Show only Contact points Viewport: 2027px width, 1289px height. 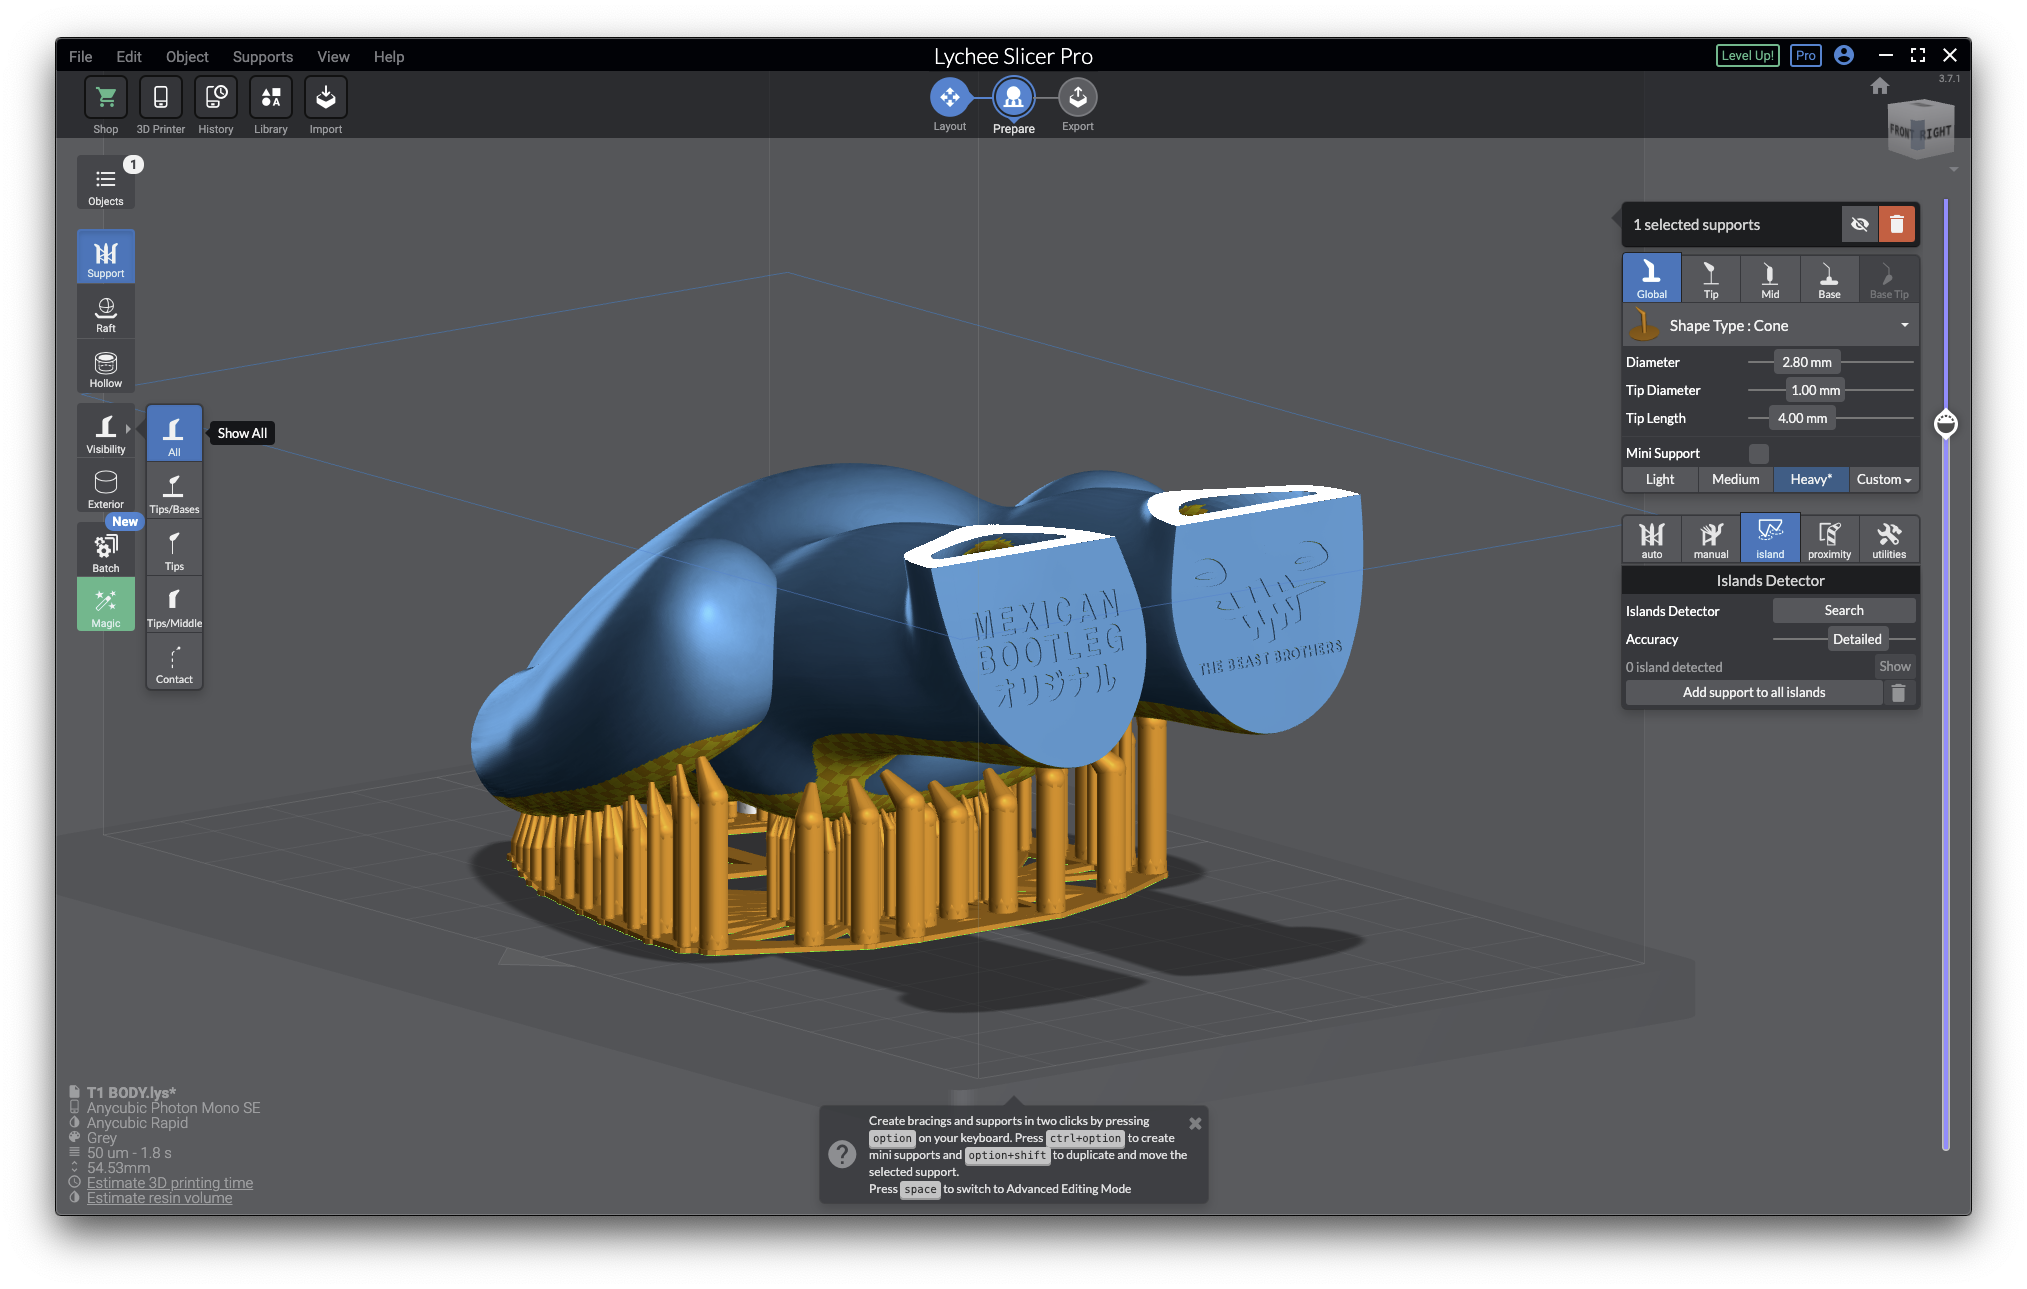point(174,662)
